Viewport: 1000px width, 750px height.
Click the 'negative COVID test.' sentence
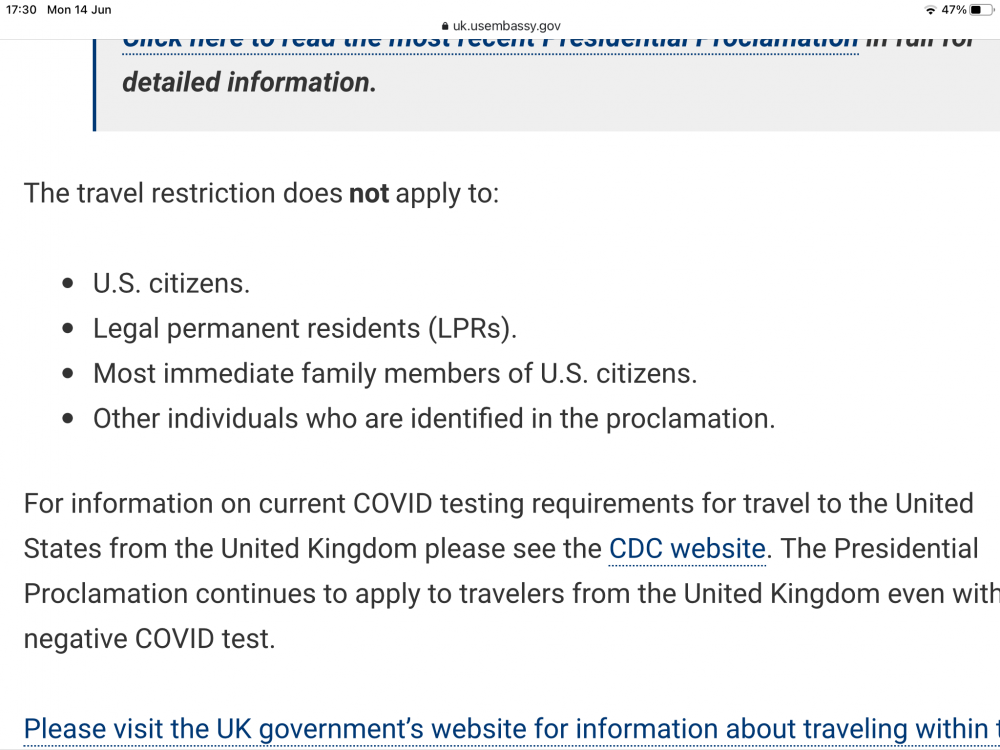point(149,639)
